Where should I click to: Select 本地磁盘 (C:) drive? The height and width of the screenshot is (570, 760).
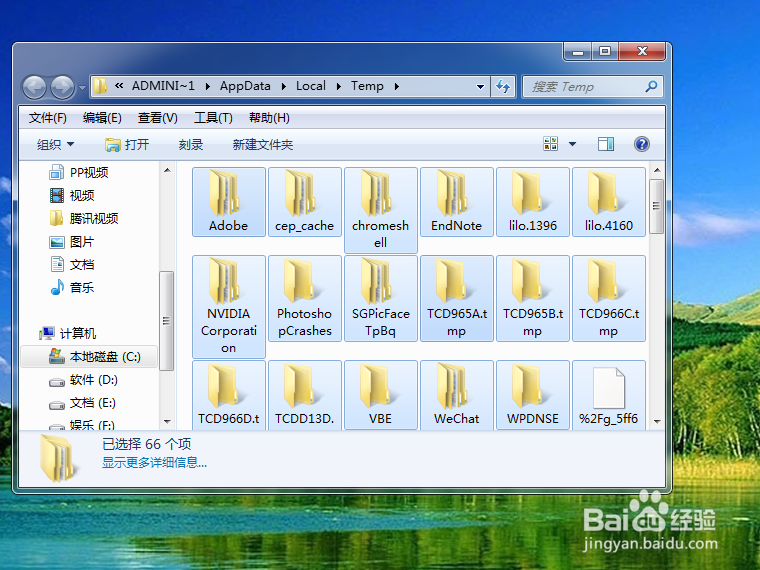pos(89,357)
